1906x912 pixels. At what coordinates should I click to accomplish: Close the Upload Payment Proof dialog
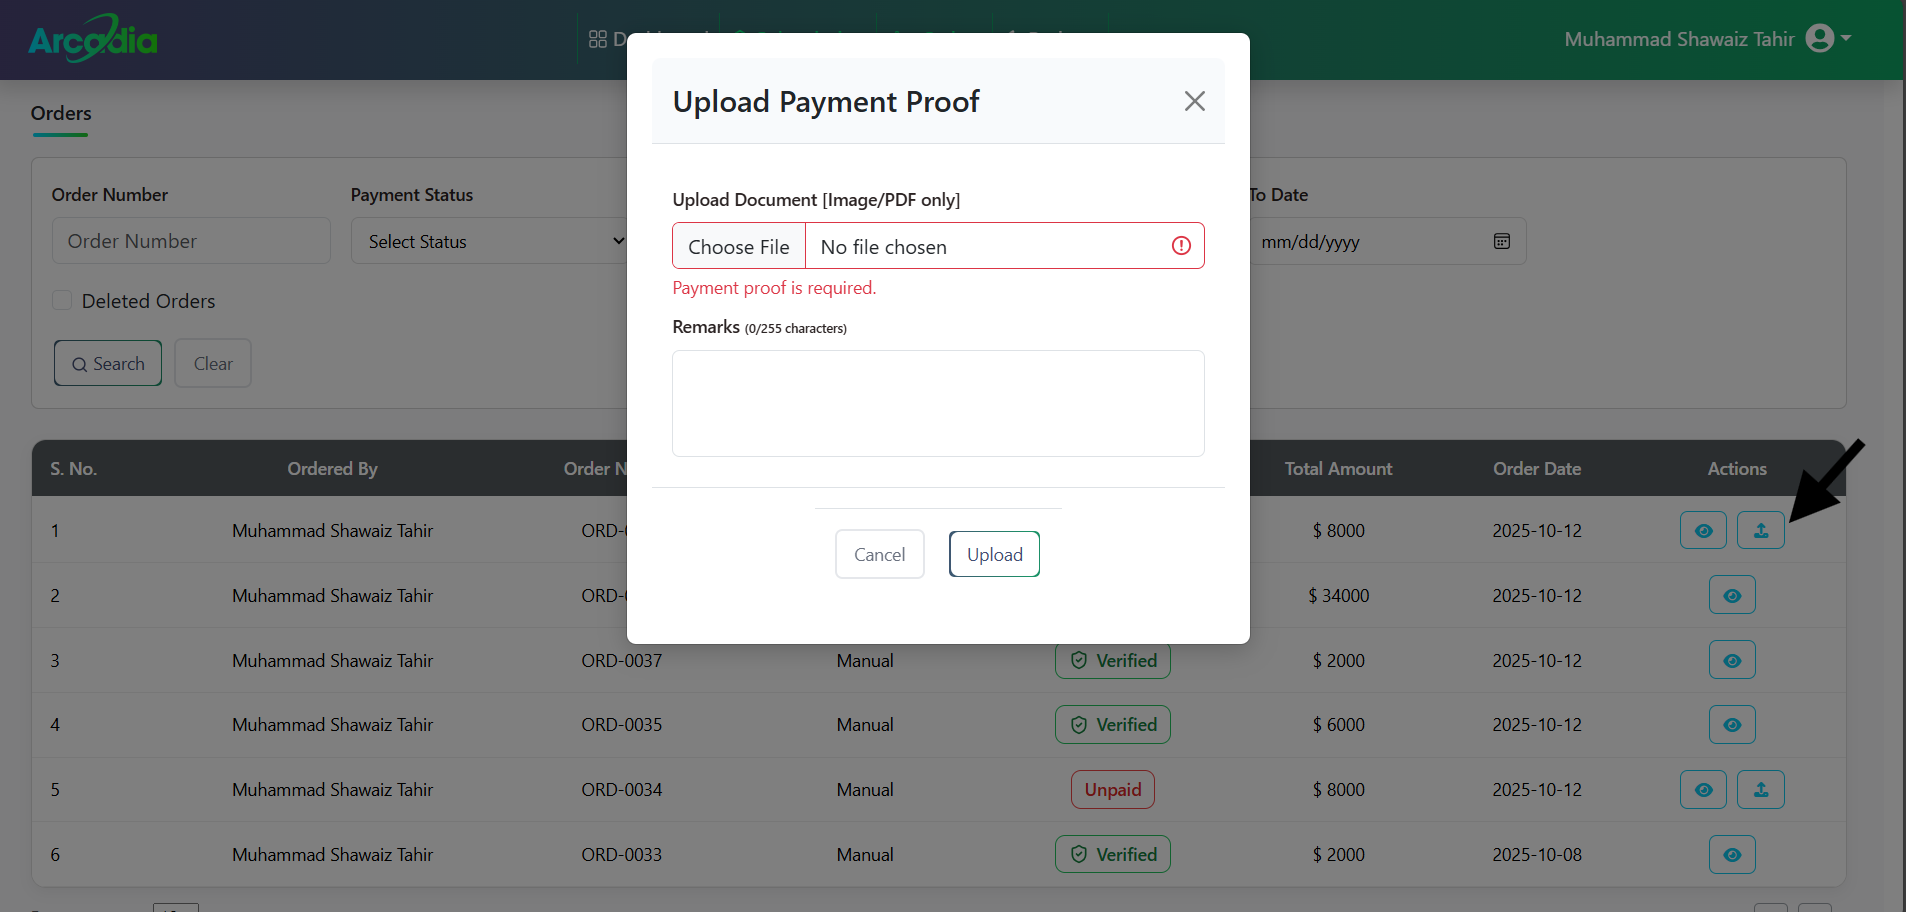1194,101
